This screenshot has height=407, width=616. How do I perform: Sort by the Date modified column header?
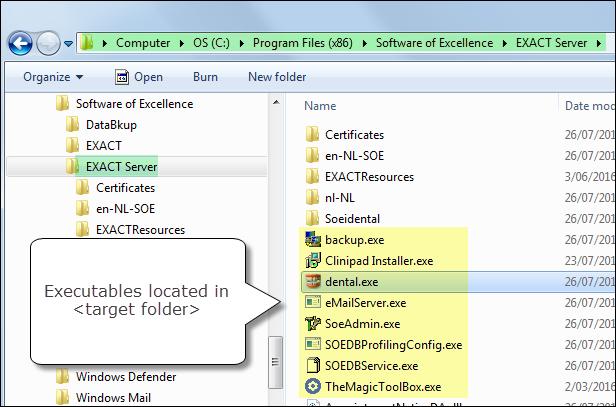(588, 106)
